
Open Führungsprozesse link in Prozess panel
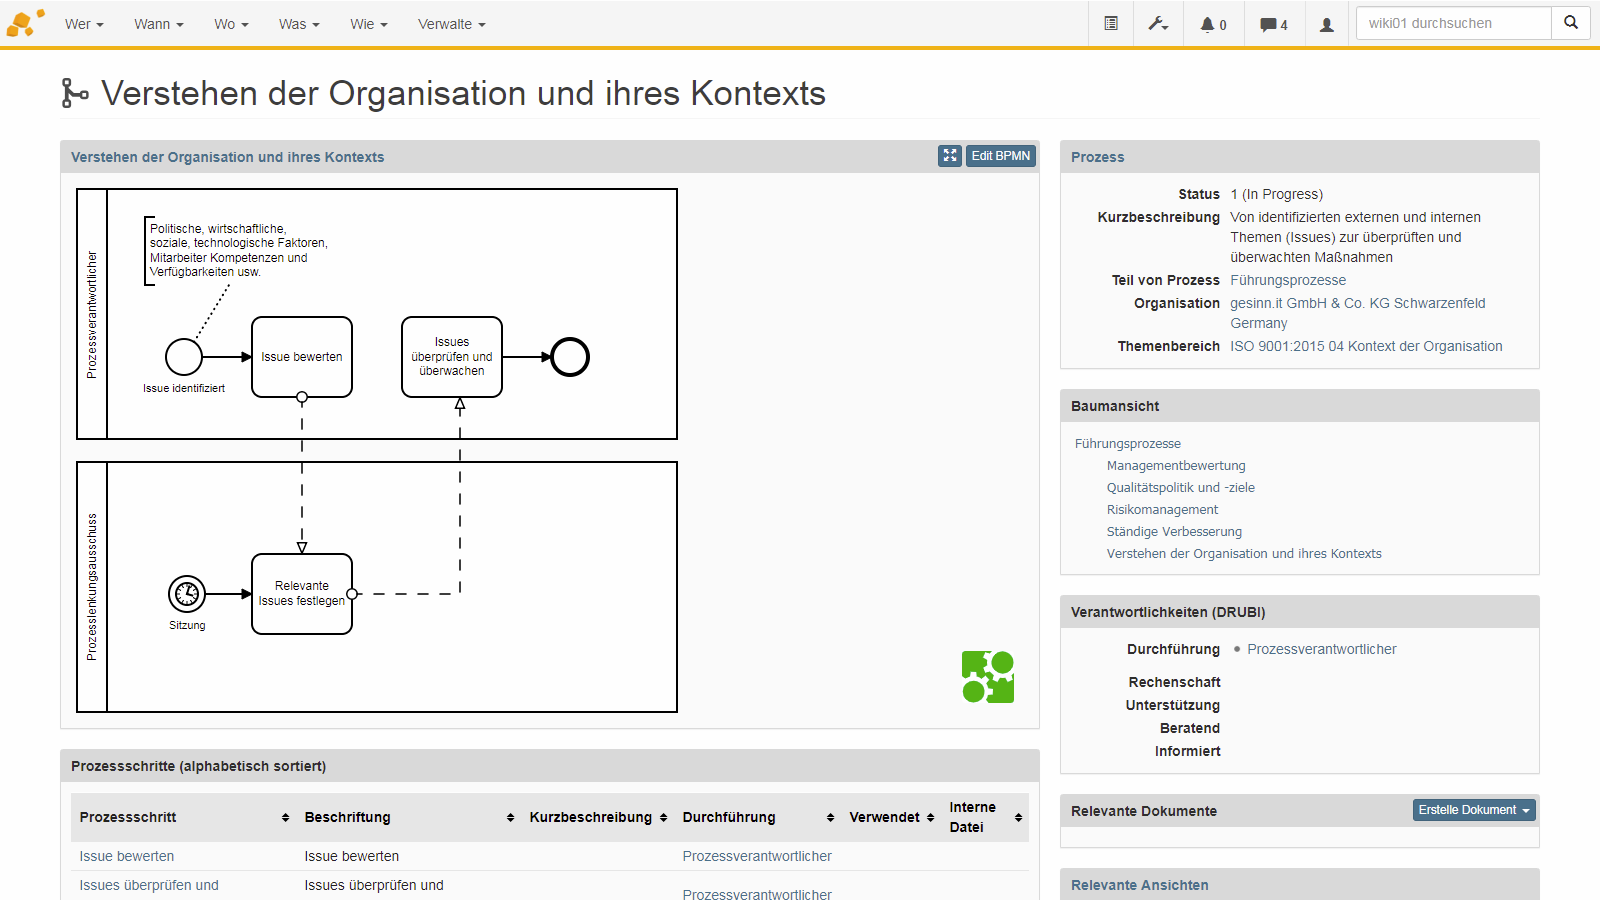pyautogui.click(x=1288, y=280)
